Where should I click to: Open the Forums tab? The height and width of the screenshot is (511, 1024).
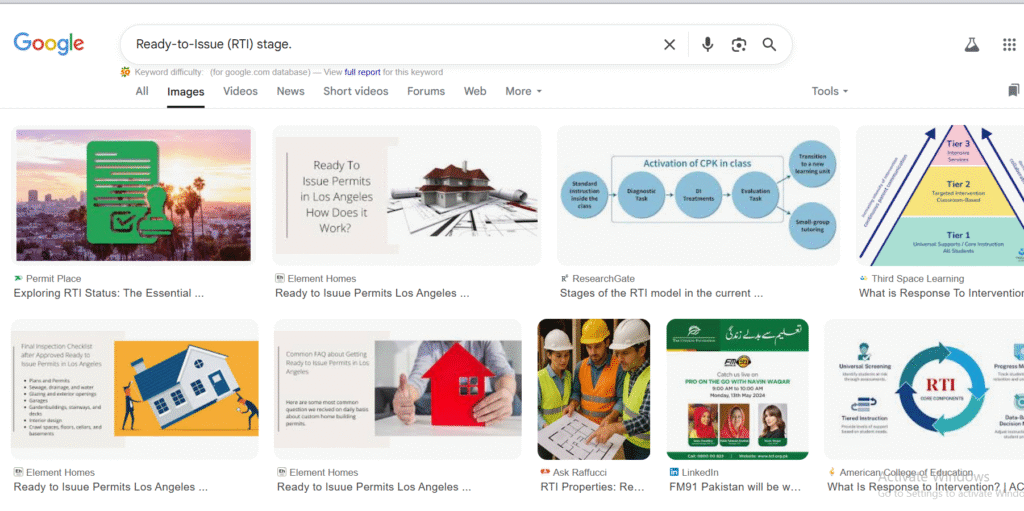[x=426, y=91]
